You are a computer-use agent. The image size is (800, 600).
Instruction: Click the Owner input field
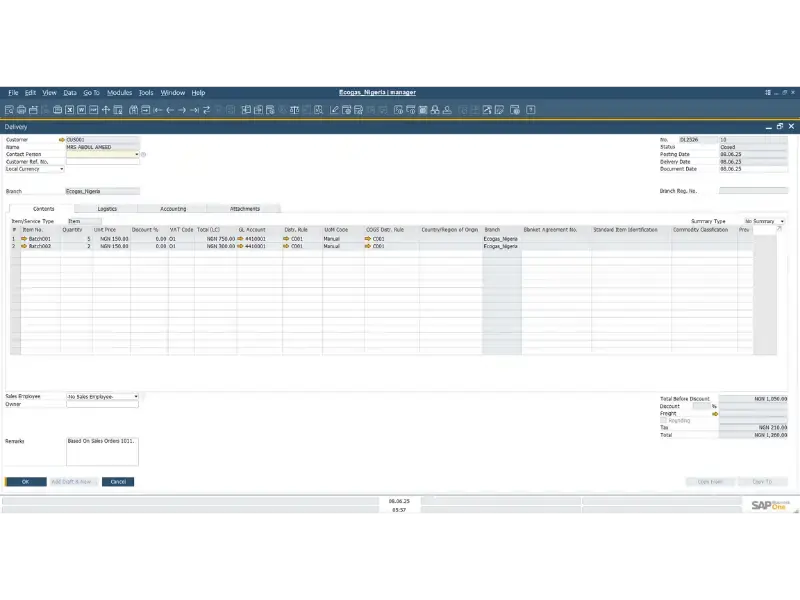[102, 405]
